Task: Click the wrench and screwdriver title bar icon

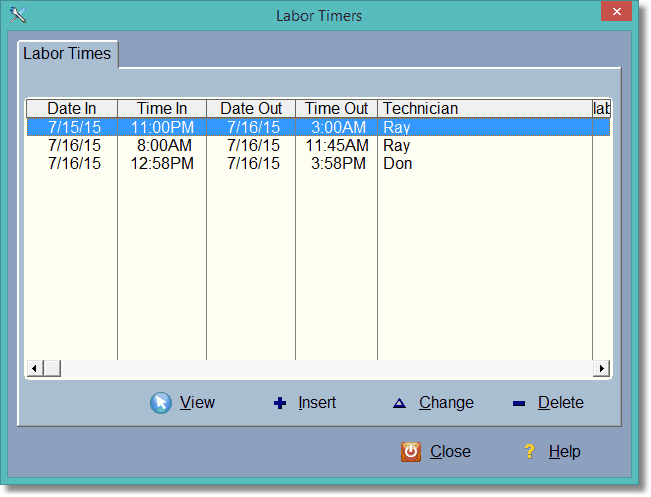Action: point(18,15)
